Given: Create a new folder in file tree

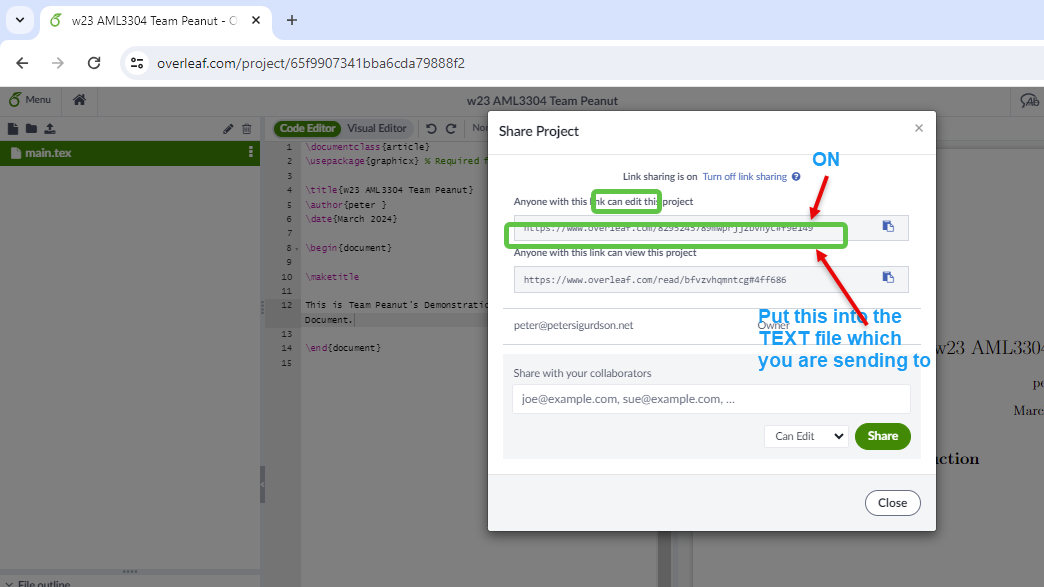Looking at the screenshot, I should click(x=31, y=128).
